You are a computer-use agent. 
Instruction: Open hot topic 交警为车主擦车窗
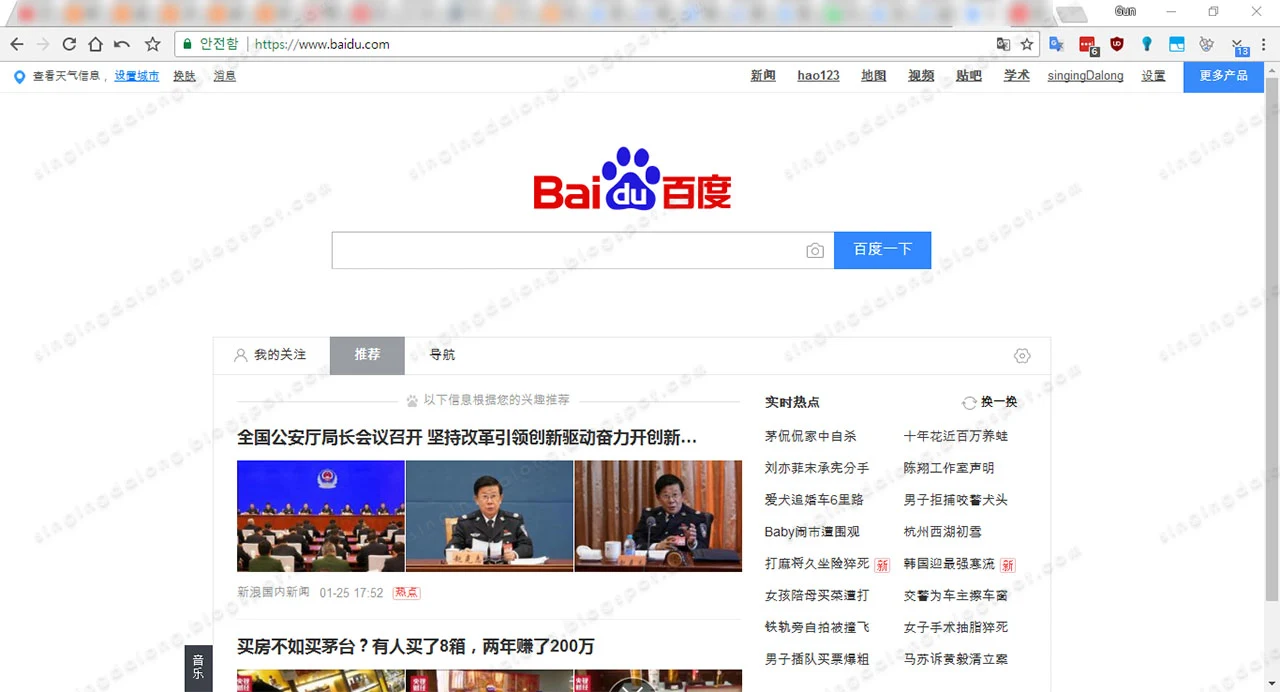coord(956,596)
